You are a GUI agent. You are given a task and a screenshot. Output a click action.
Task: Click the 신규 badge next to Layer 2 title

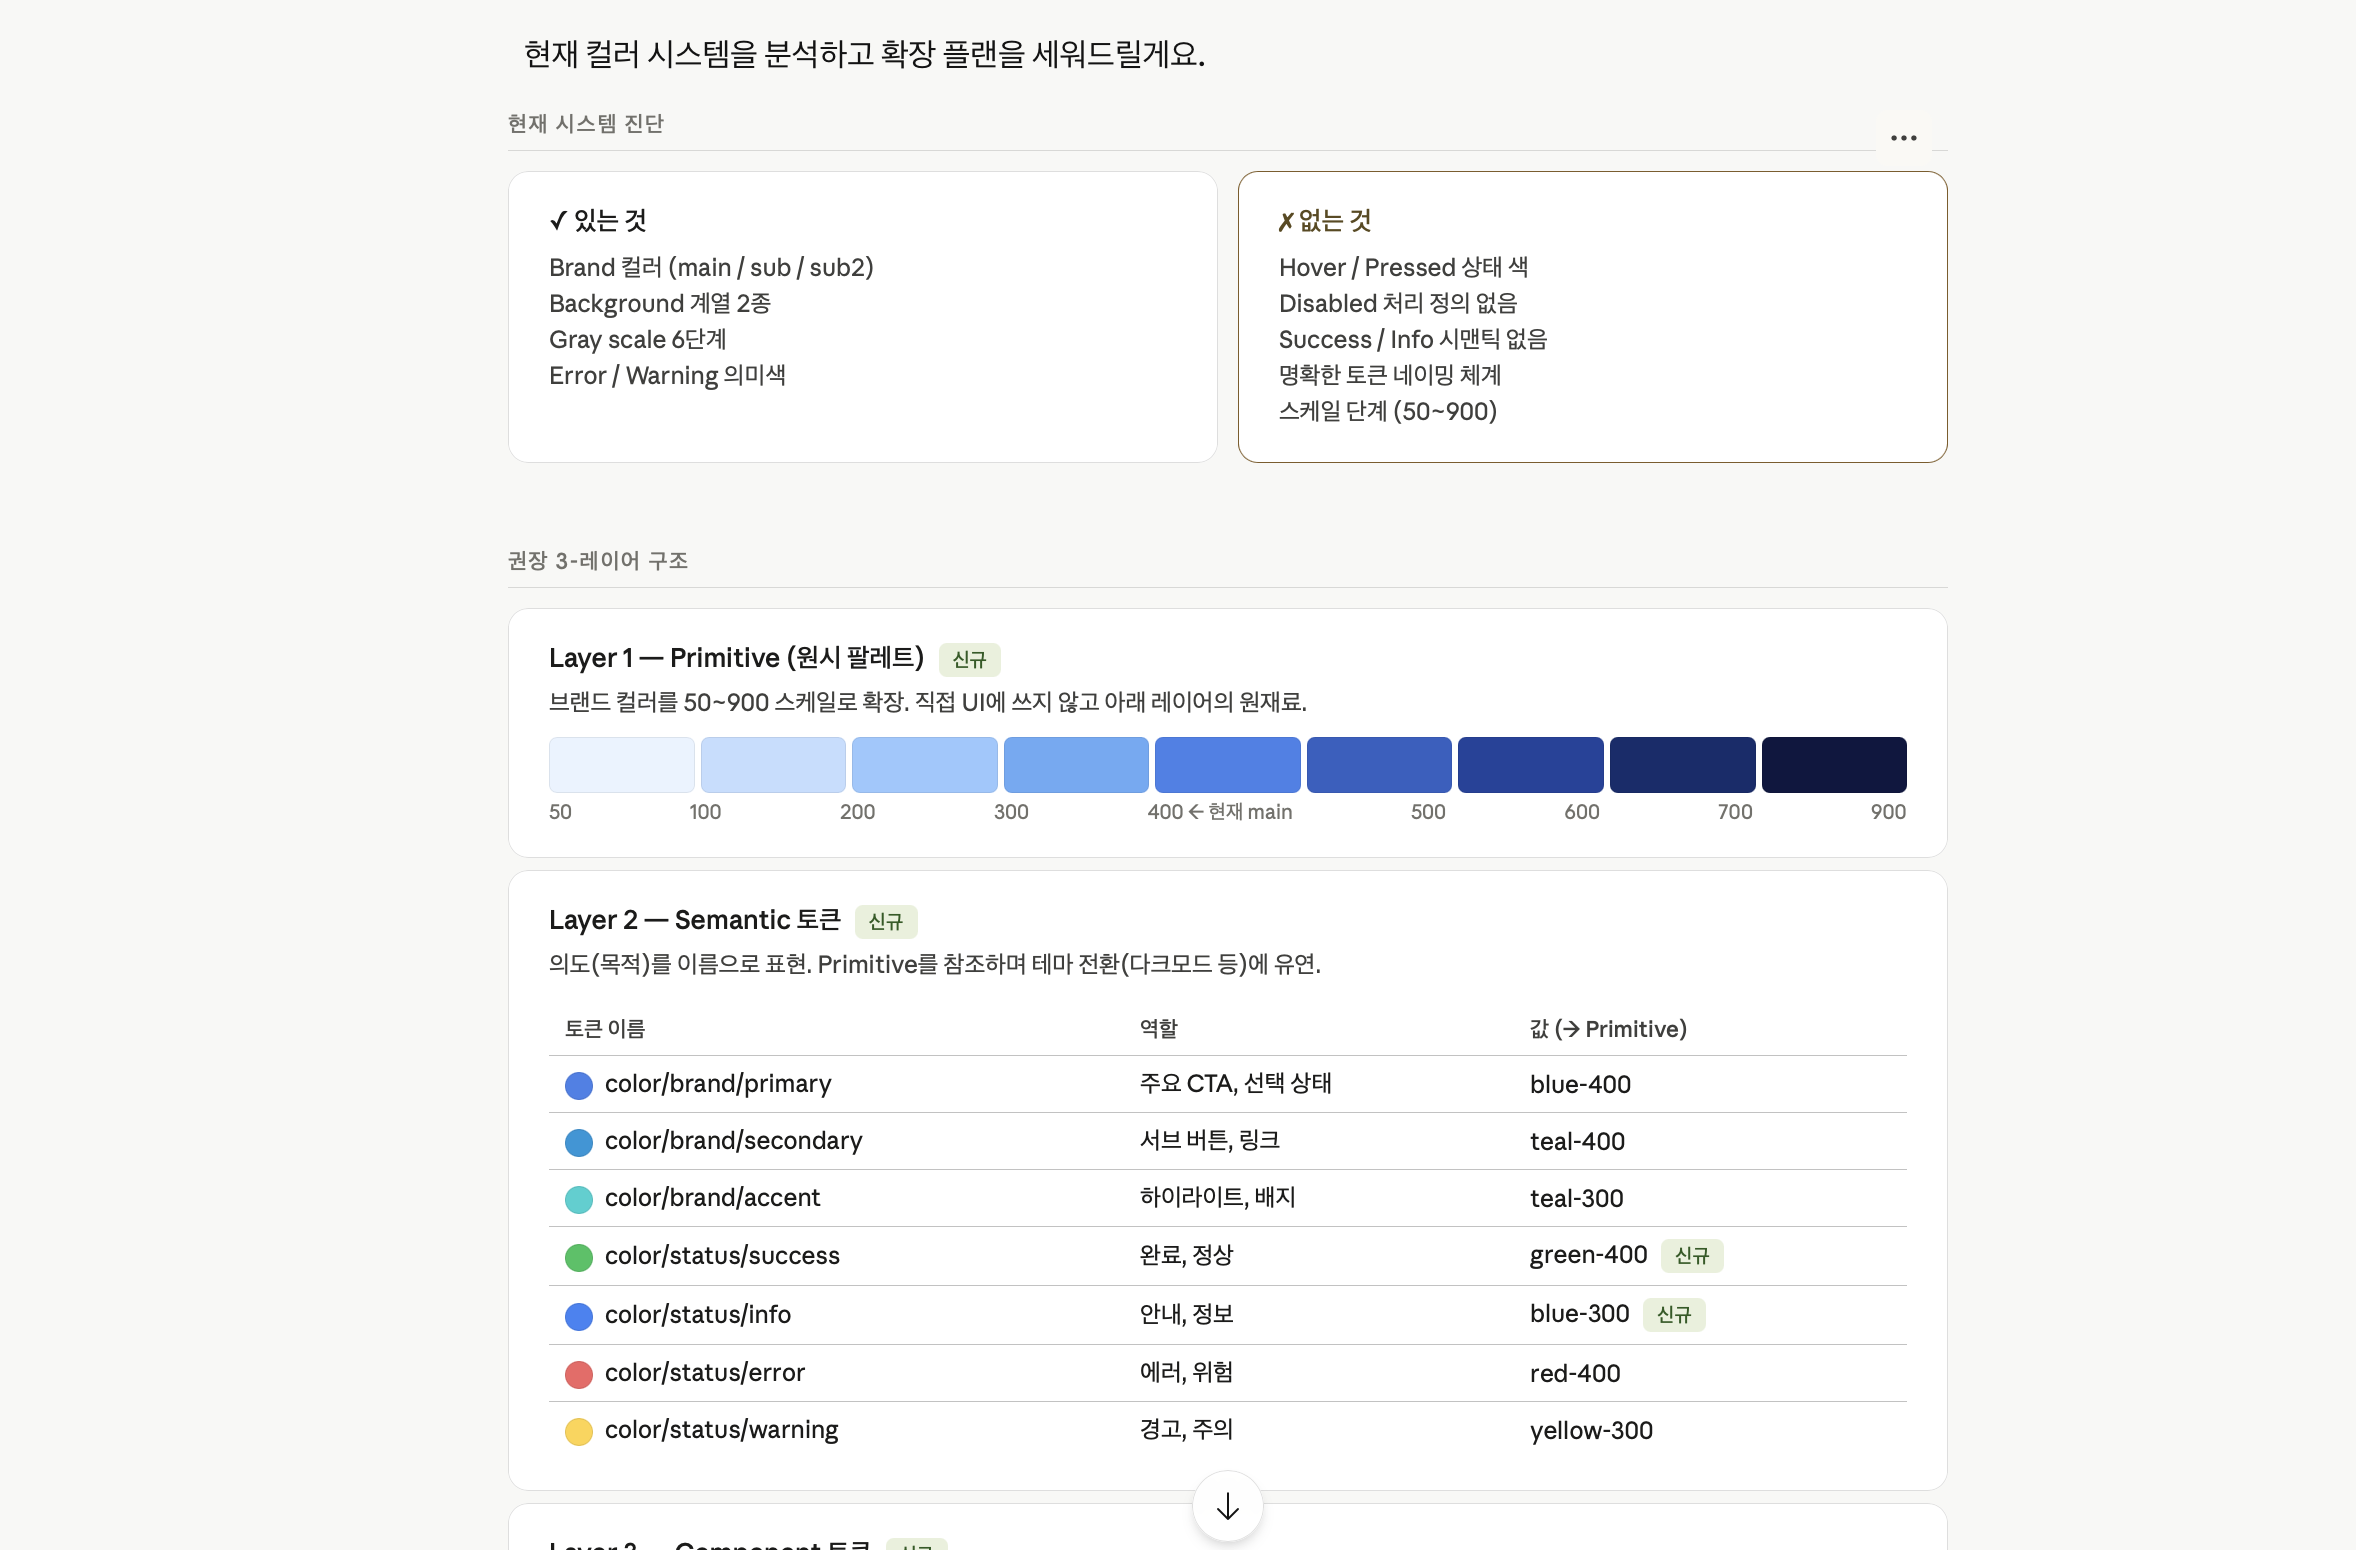[x=886, y=922]
